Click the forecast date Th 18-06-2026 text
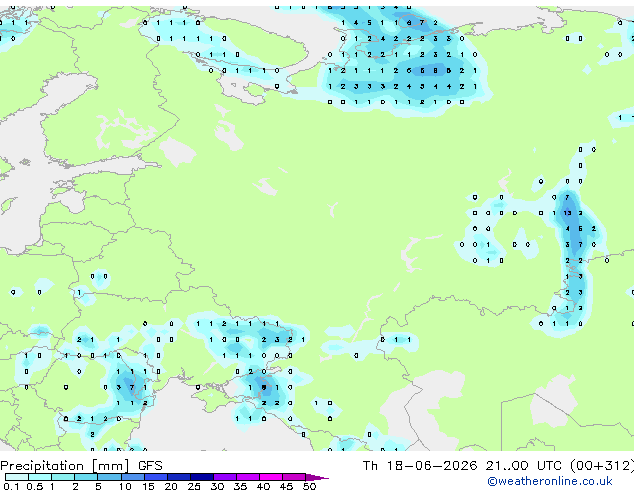Viewport: 634px width, 490px height. click(x=420, y=466)
